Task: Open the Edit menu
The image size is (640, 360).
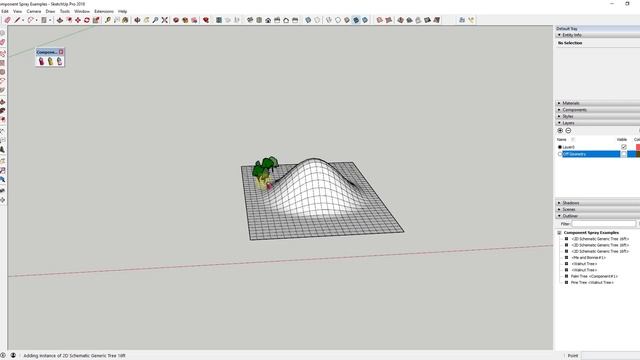Action: 4,11
